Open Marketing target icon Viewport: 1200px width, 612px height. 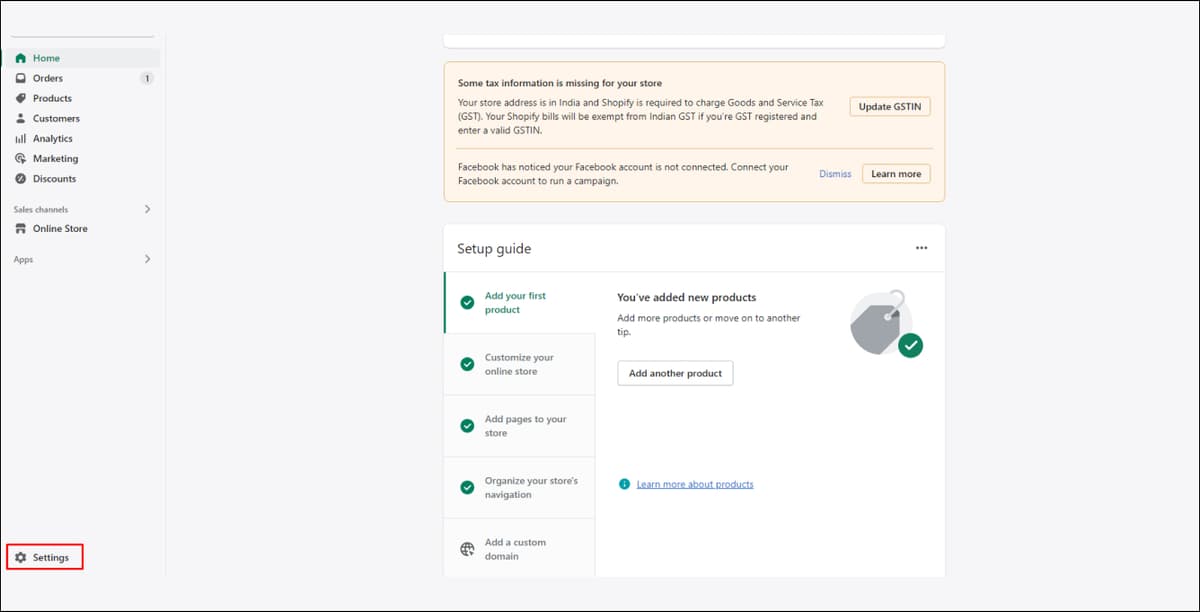click(x=20, y=158)
